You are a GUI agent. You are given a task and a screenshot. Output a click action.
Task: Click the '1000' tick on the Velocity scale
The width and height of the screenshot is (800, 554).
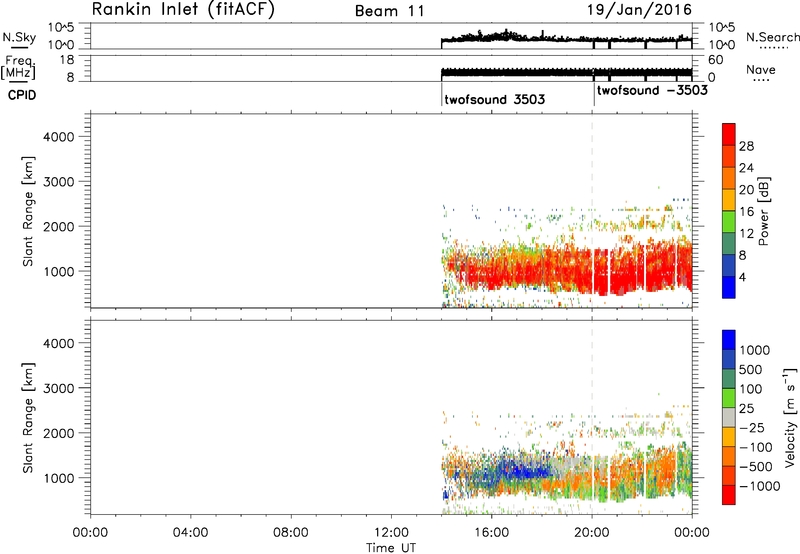click(755, 350)
